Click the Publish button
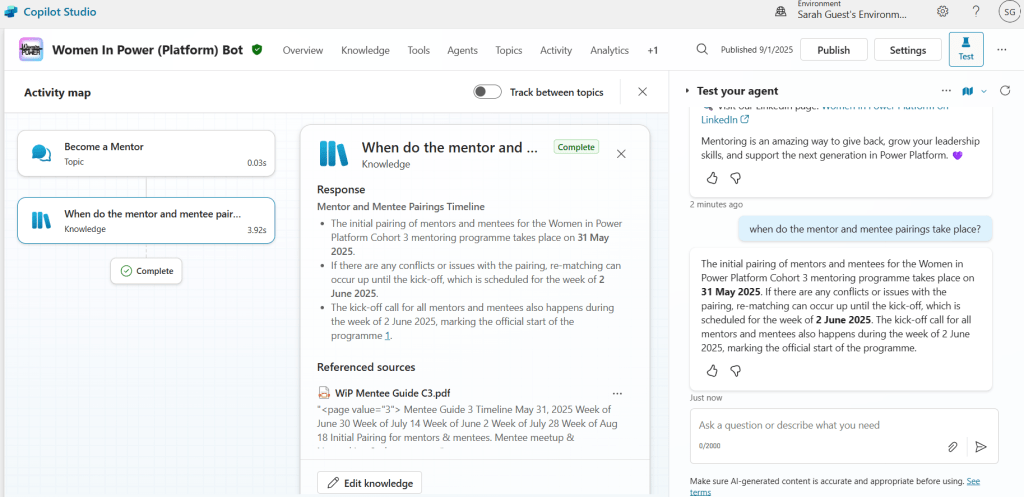This screenshot has height=497, width=1024. pos(833,50)
